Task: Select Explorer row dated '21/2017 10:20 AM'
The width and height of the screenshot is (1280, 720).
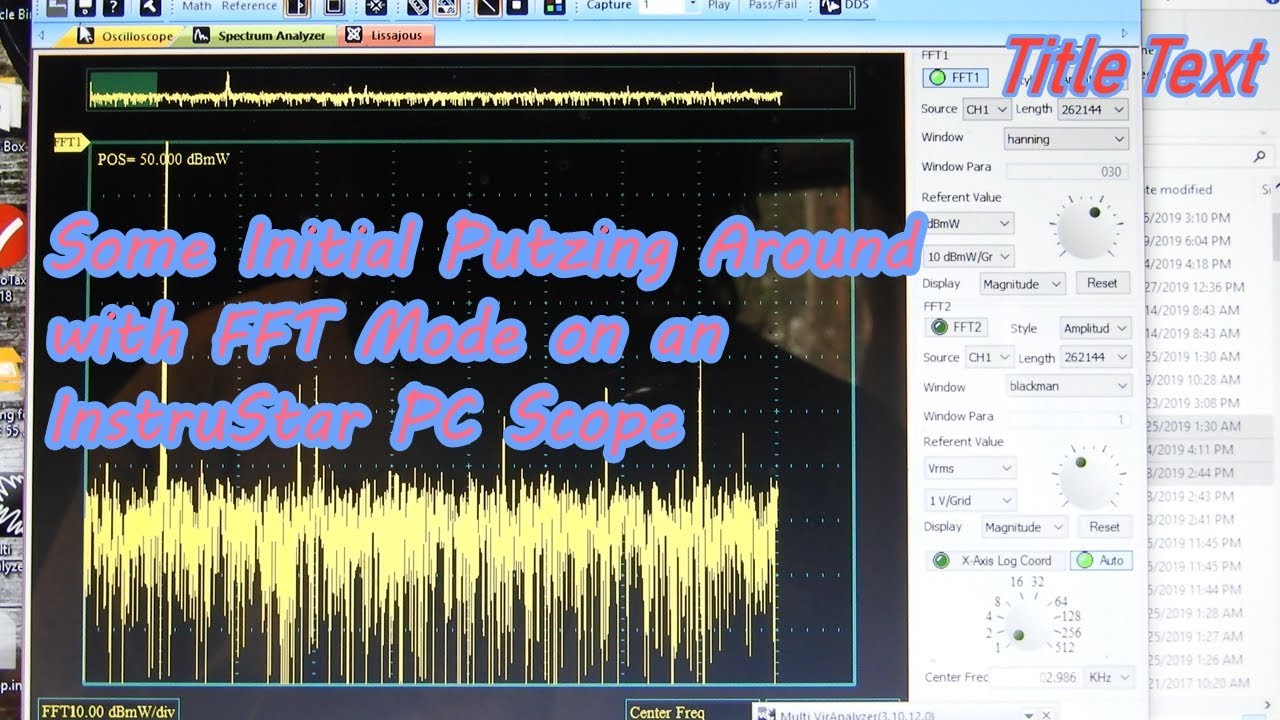Action: 1200,683
